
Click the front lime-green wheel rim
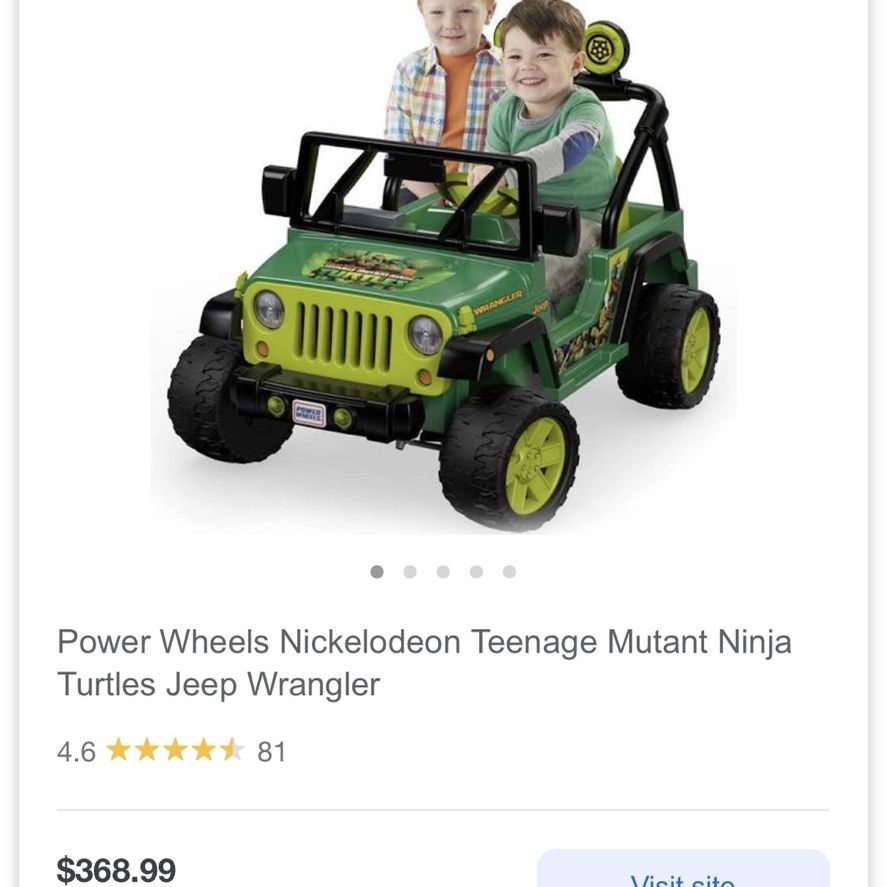(x=536, y=466)
